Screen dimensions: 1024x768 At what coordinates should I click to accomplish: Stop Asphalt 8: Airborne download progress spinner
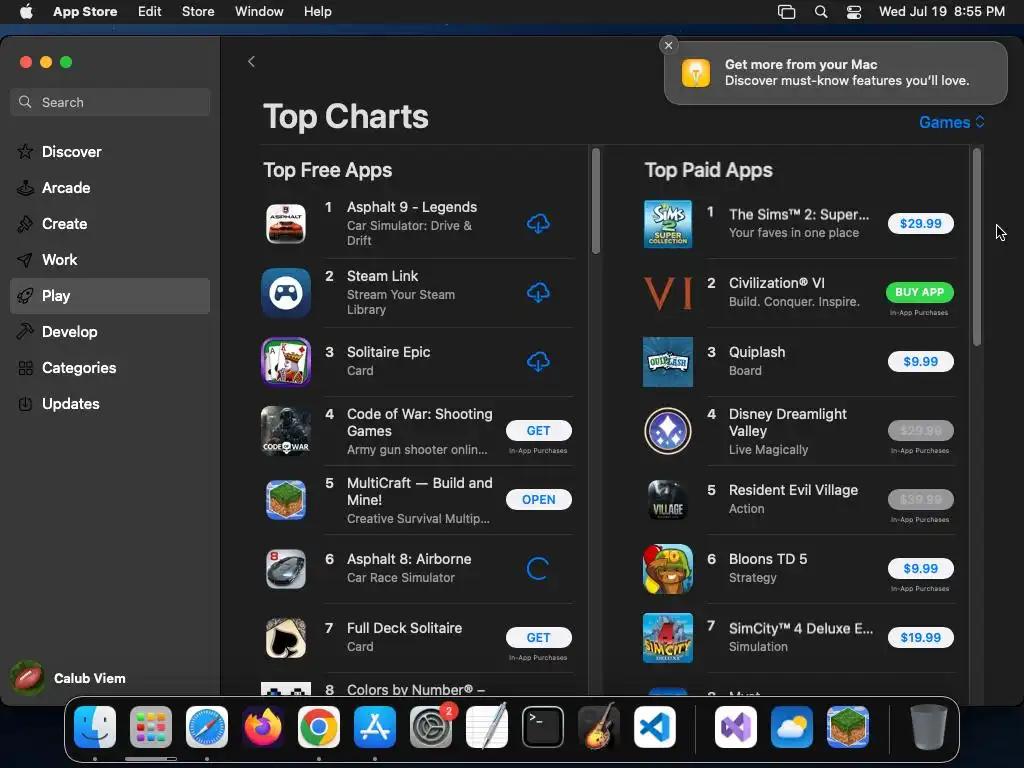click(538, 568)
